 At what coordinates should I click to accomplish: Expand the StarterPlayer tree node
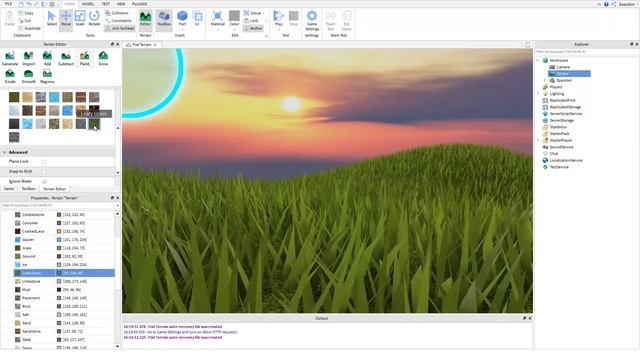[538, 140]
